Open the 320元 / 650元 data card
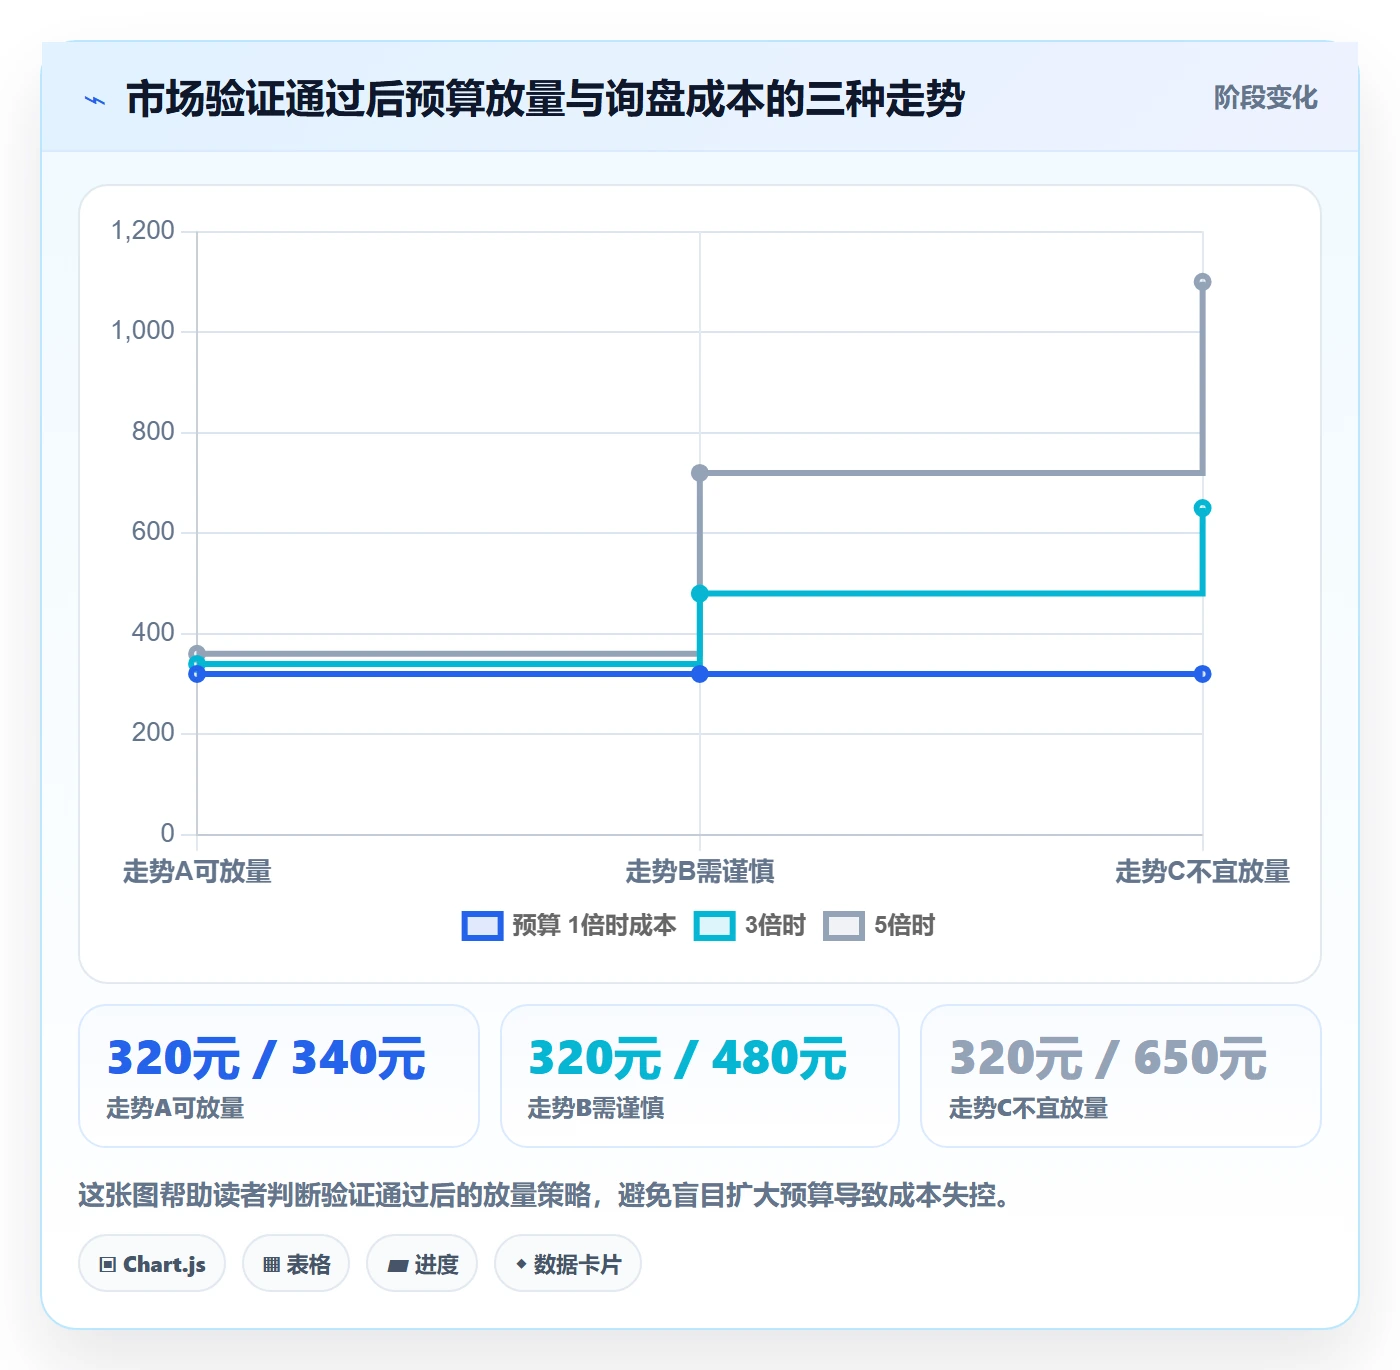The height and width of the screenshot is (1370, 1400). coord(1121,1076)
